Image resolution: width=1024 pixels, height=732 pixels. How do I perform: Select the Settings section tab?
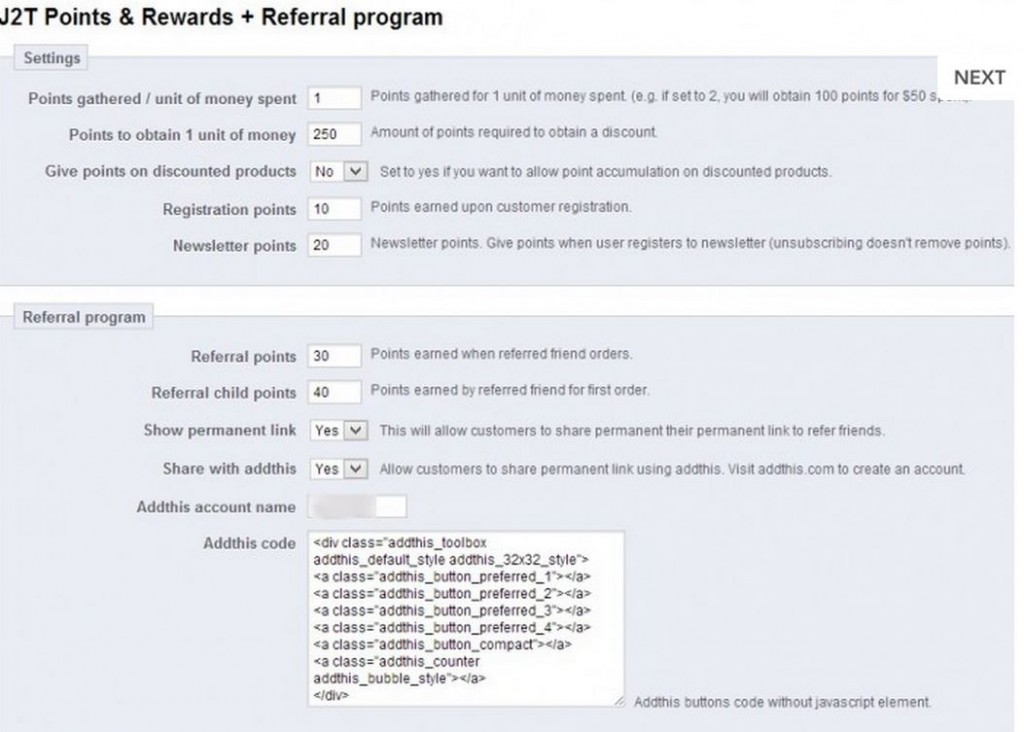coord(50,57)
